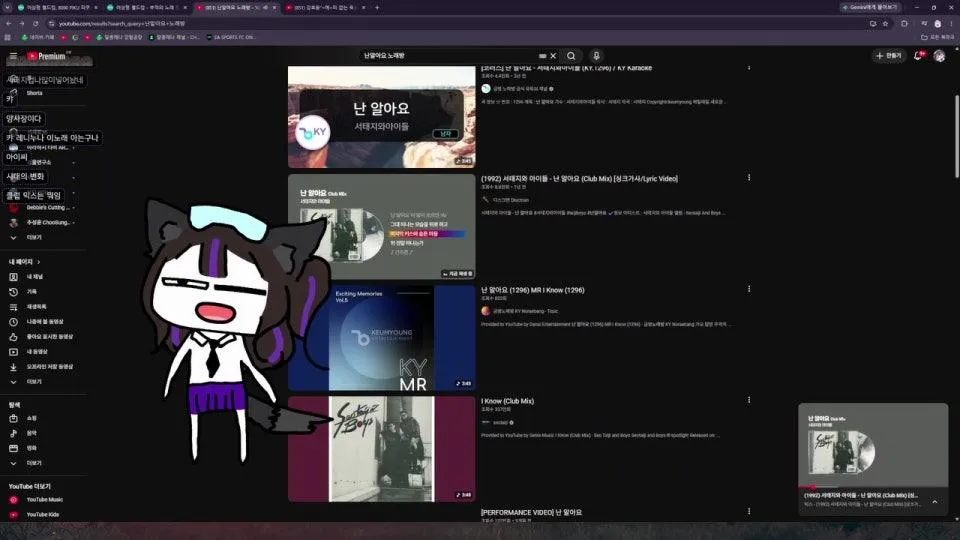The height and width of the screenshot is (540, 960).
Task: Expand the miniplayer with up chevron
Action: pyautogui.click(x=935, y=502)
